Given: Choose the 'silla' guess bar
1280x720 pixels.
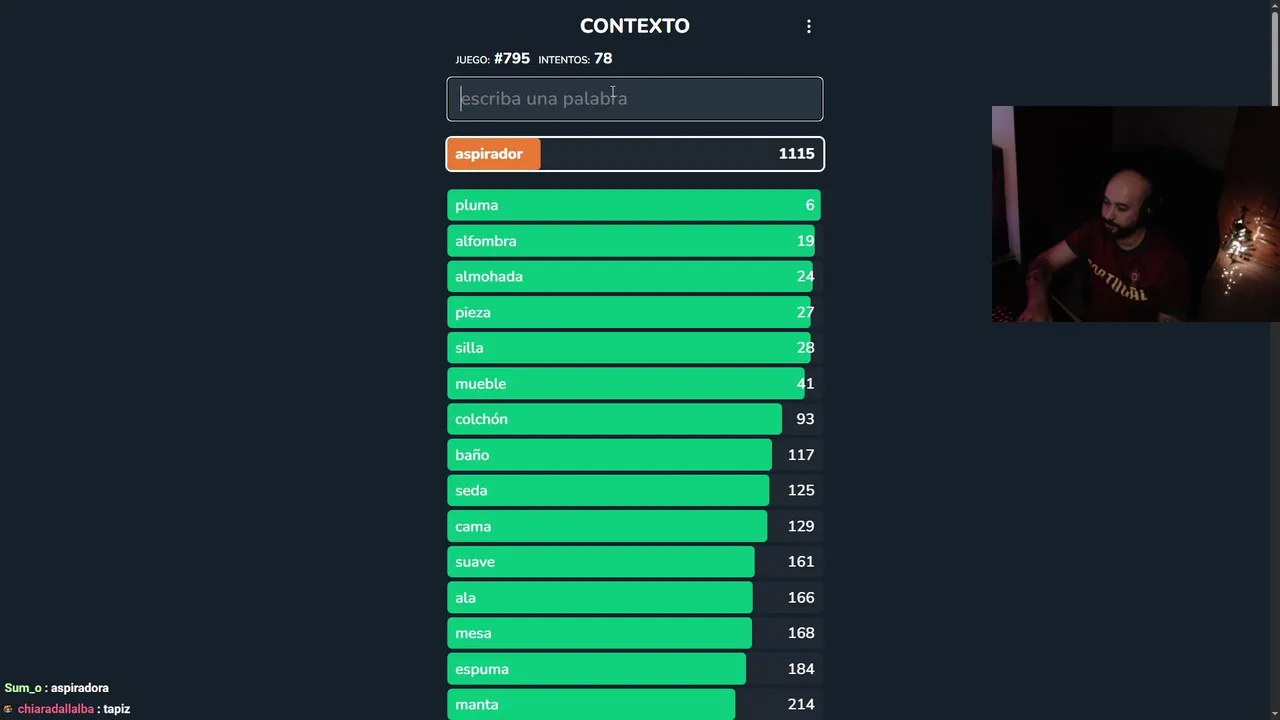Looking at the screenshot, I should point(634,348).
